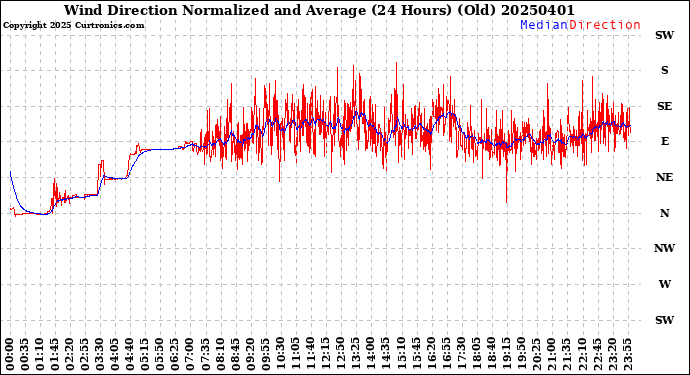Select the red Direction legend label
The width and height of the screenshot is (690, 375).
pyautogui.click(x=605, y=25)
